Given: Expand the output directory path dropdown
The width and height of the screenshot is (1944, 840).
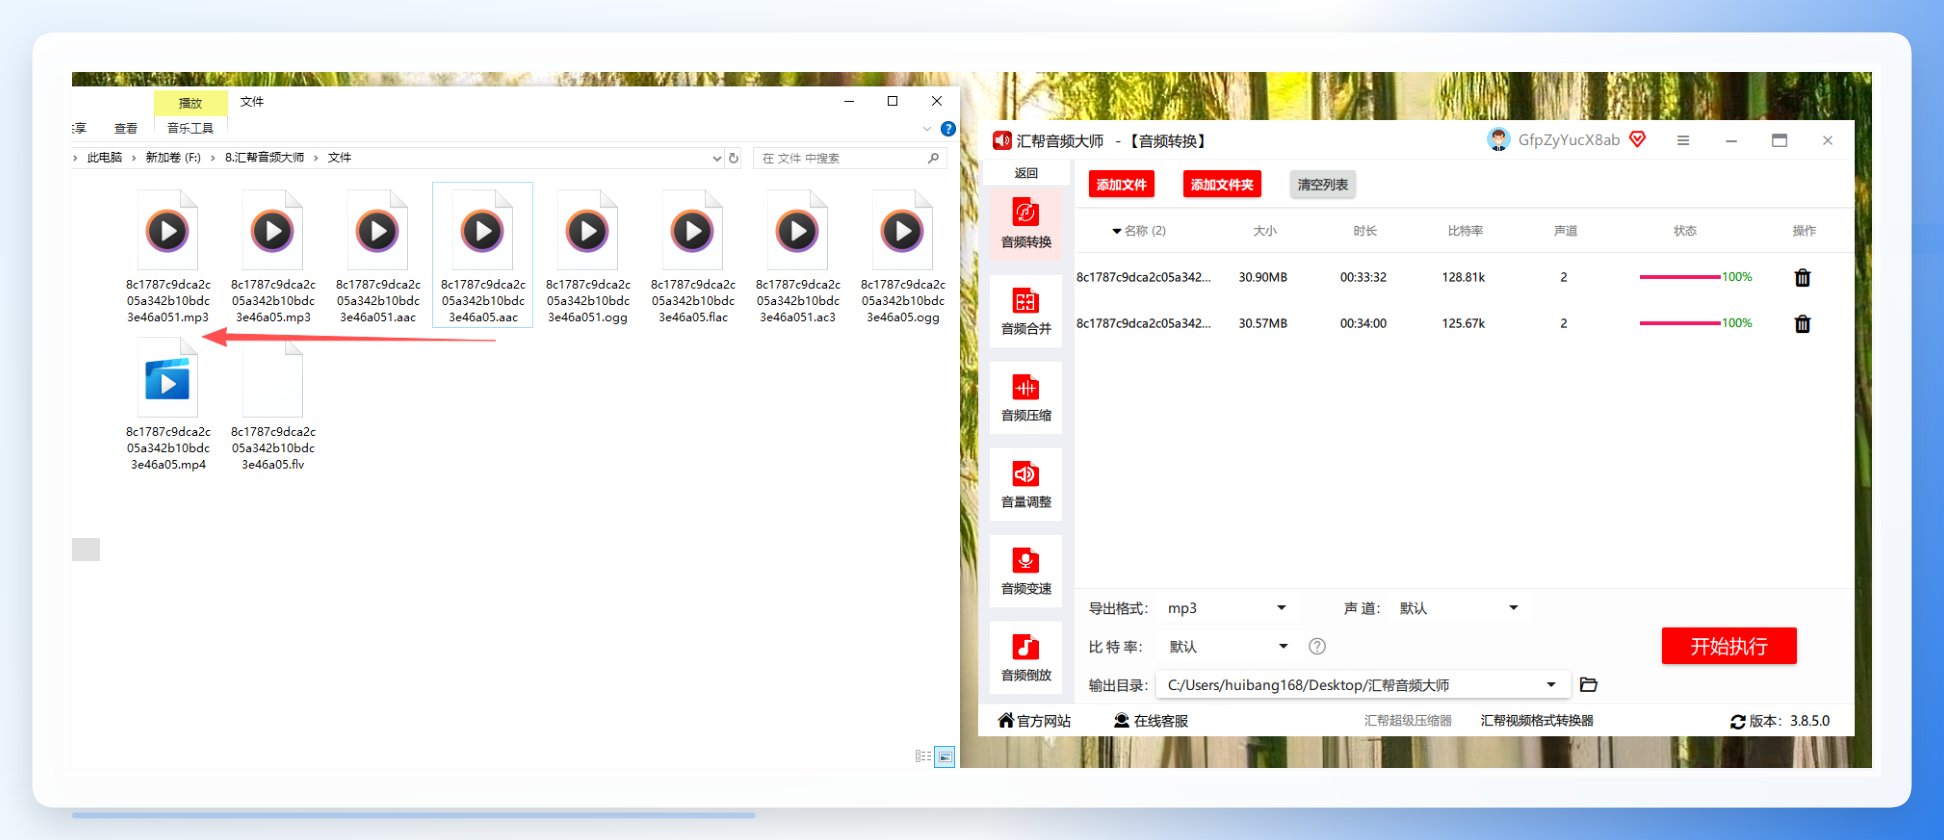Looking at the screenshot, I should point(1551,685).
